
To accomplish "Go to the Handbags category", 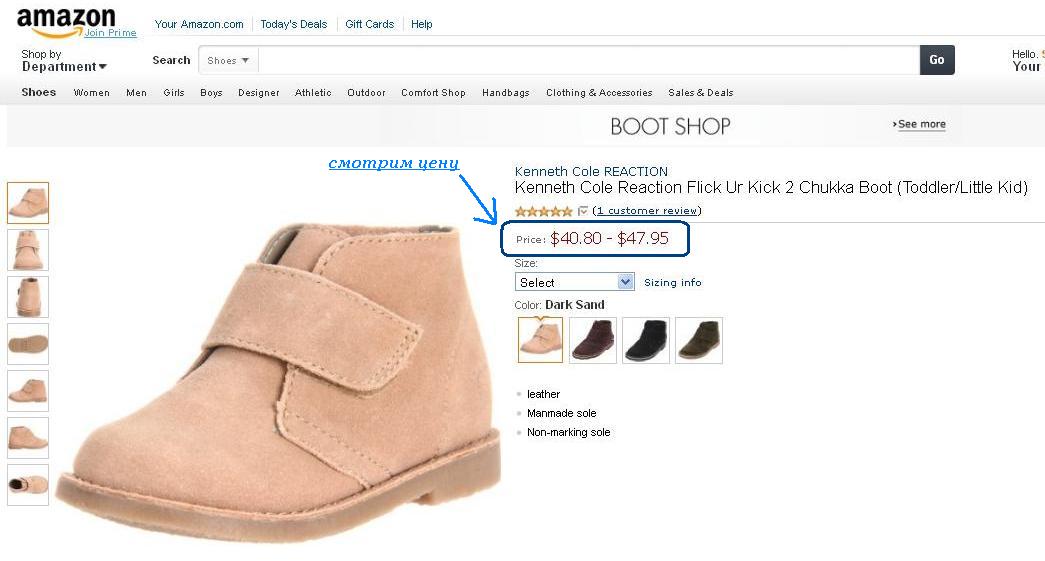I will point(505,93).
